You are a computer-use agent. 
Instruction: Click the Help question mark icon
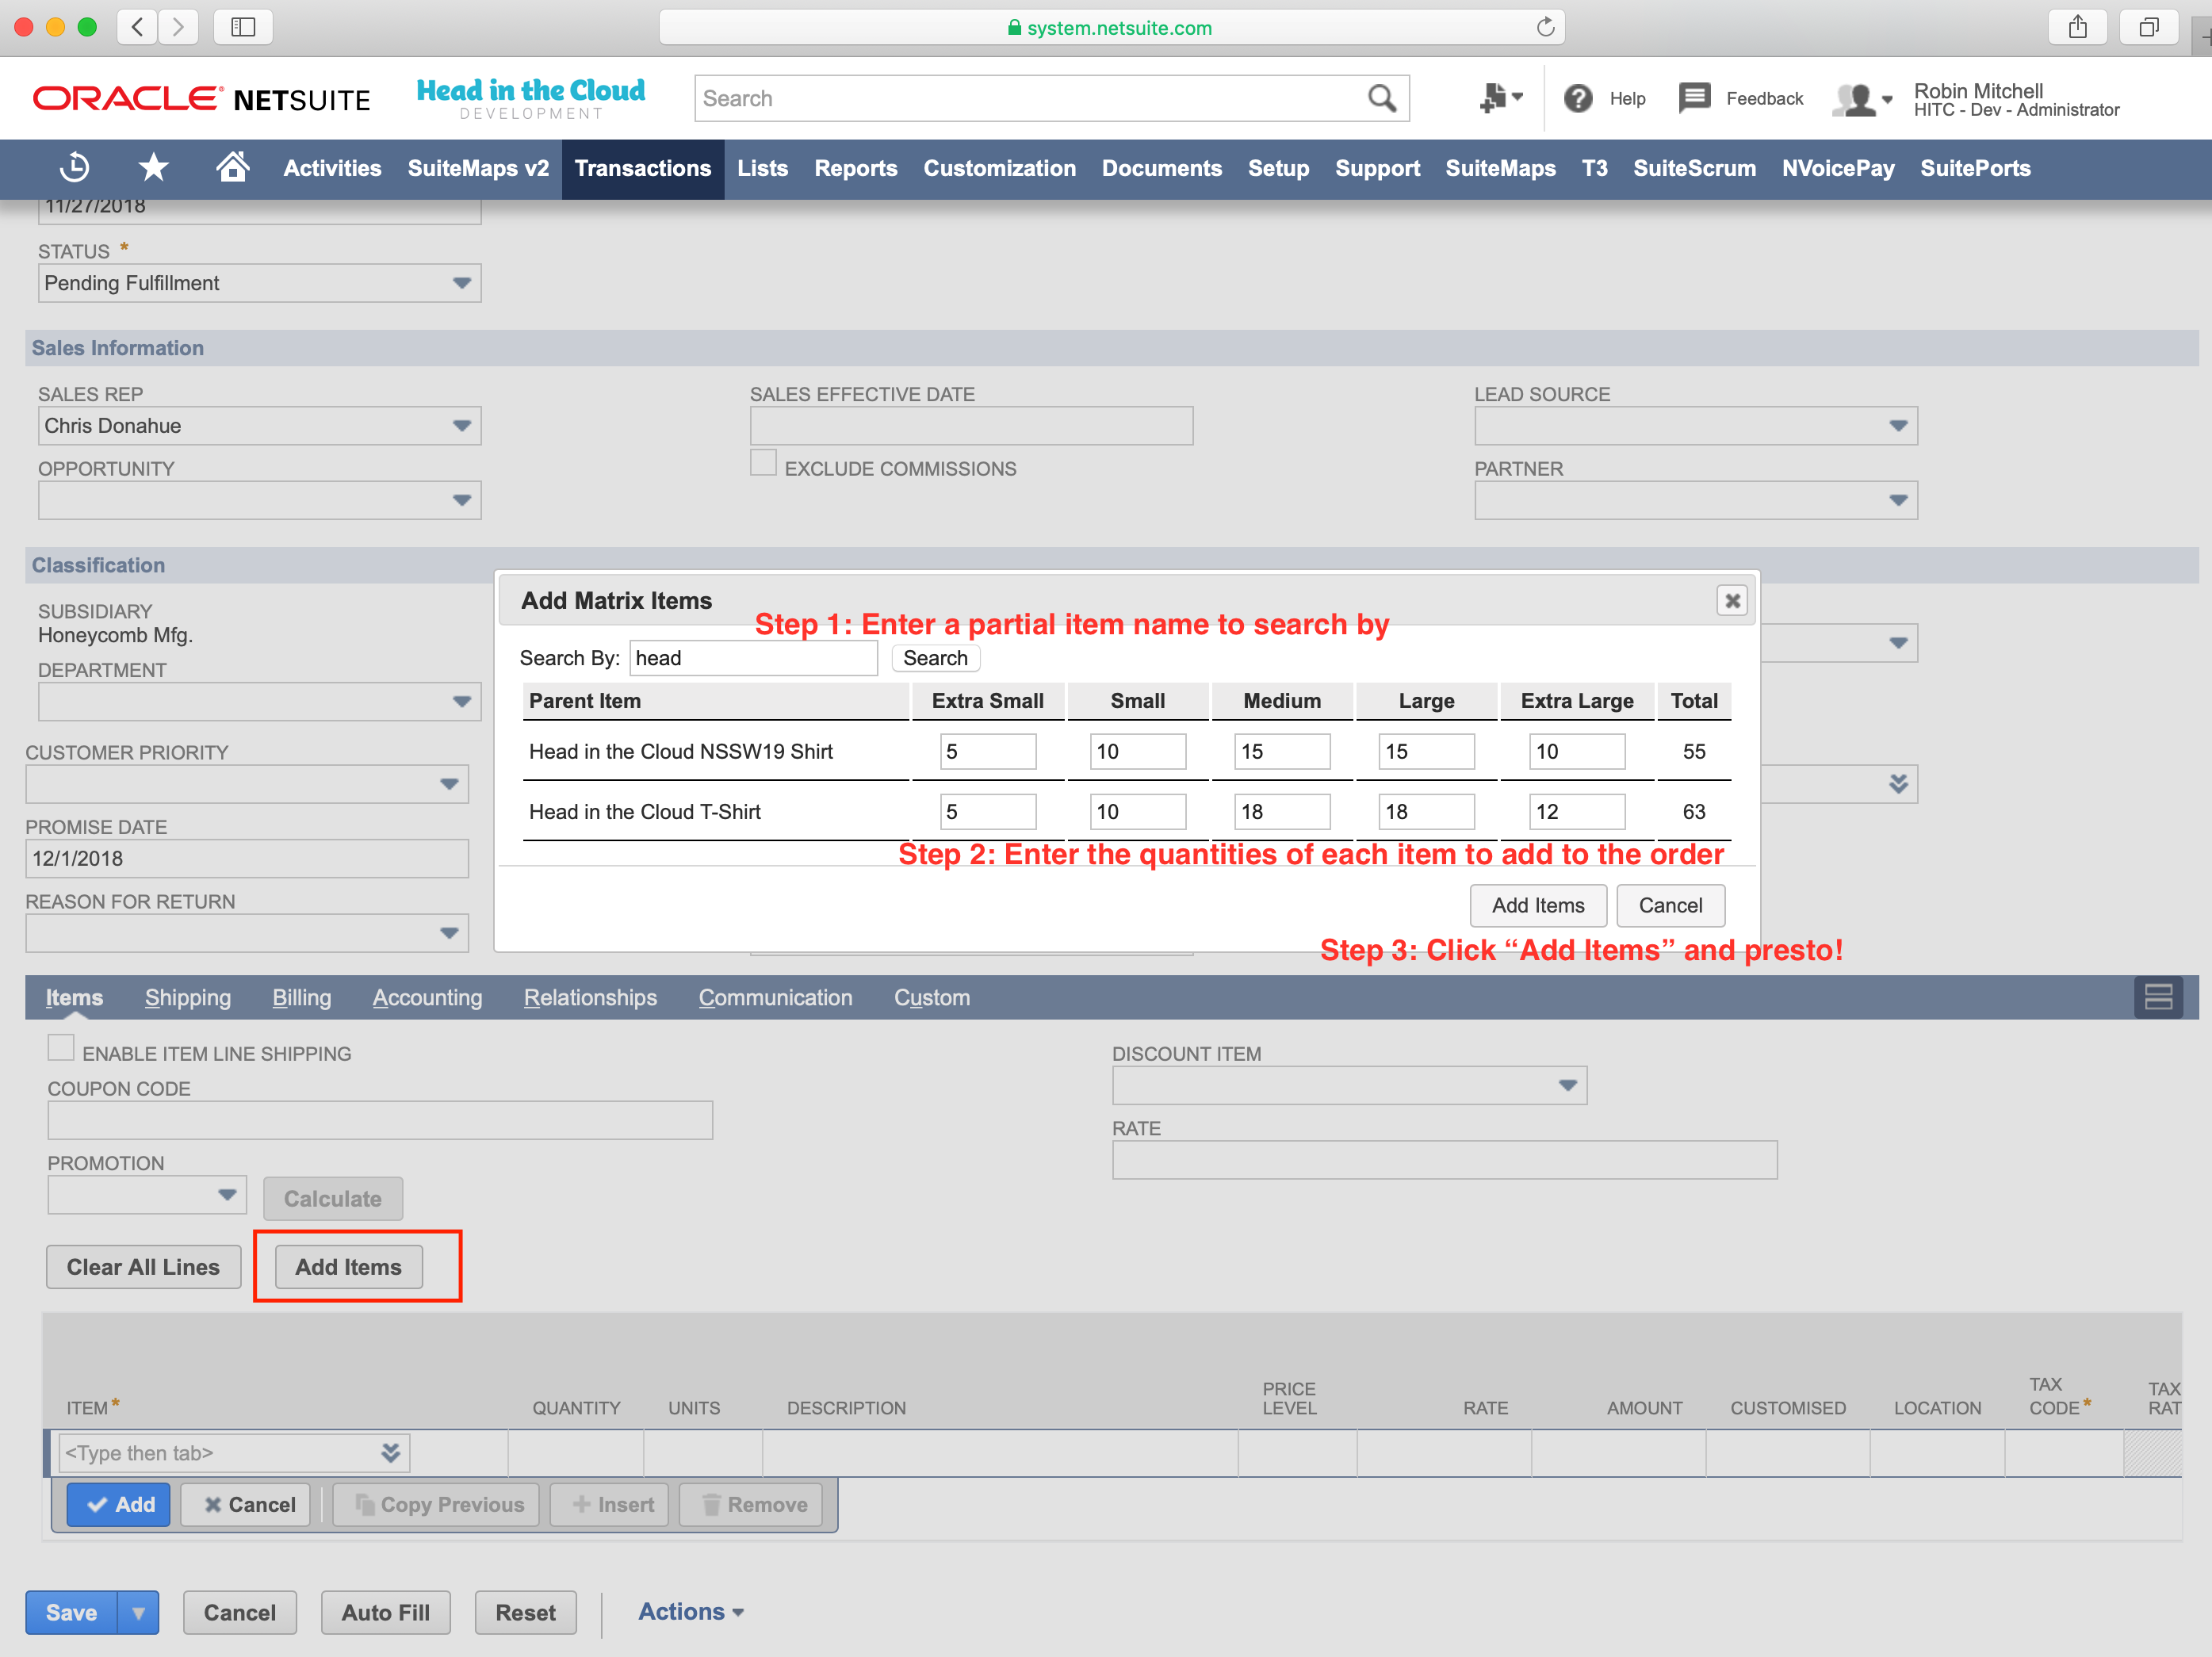click(x=1578, y=98)
